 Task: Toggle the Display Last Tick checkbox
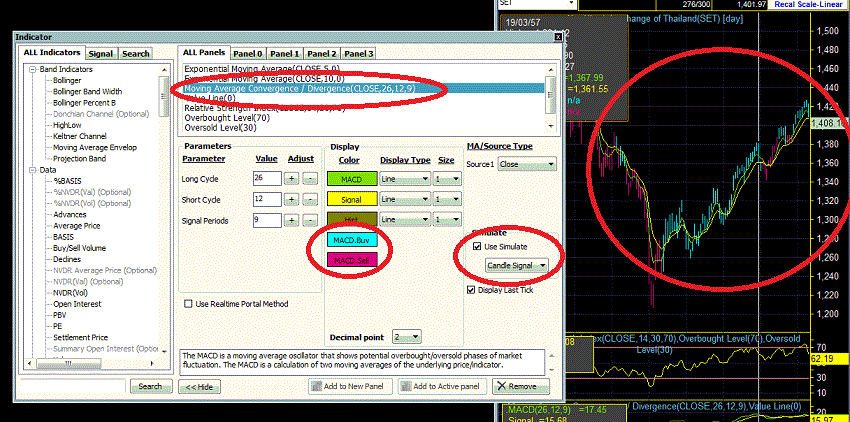click(471, 290)
